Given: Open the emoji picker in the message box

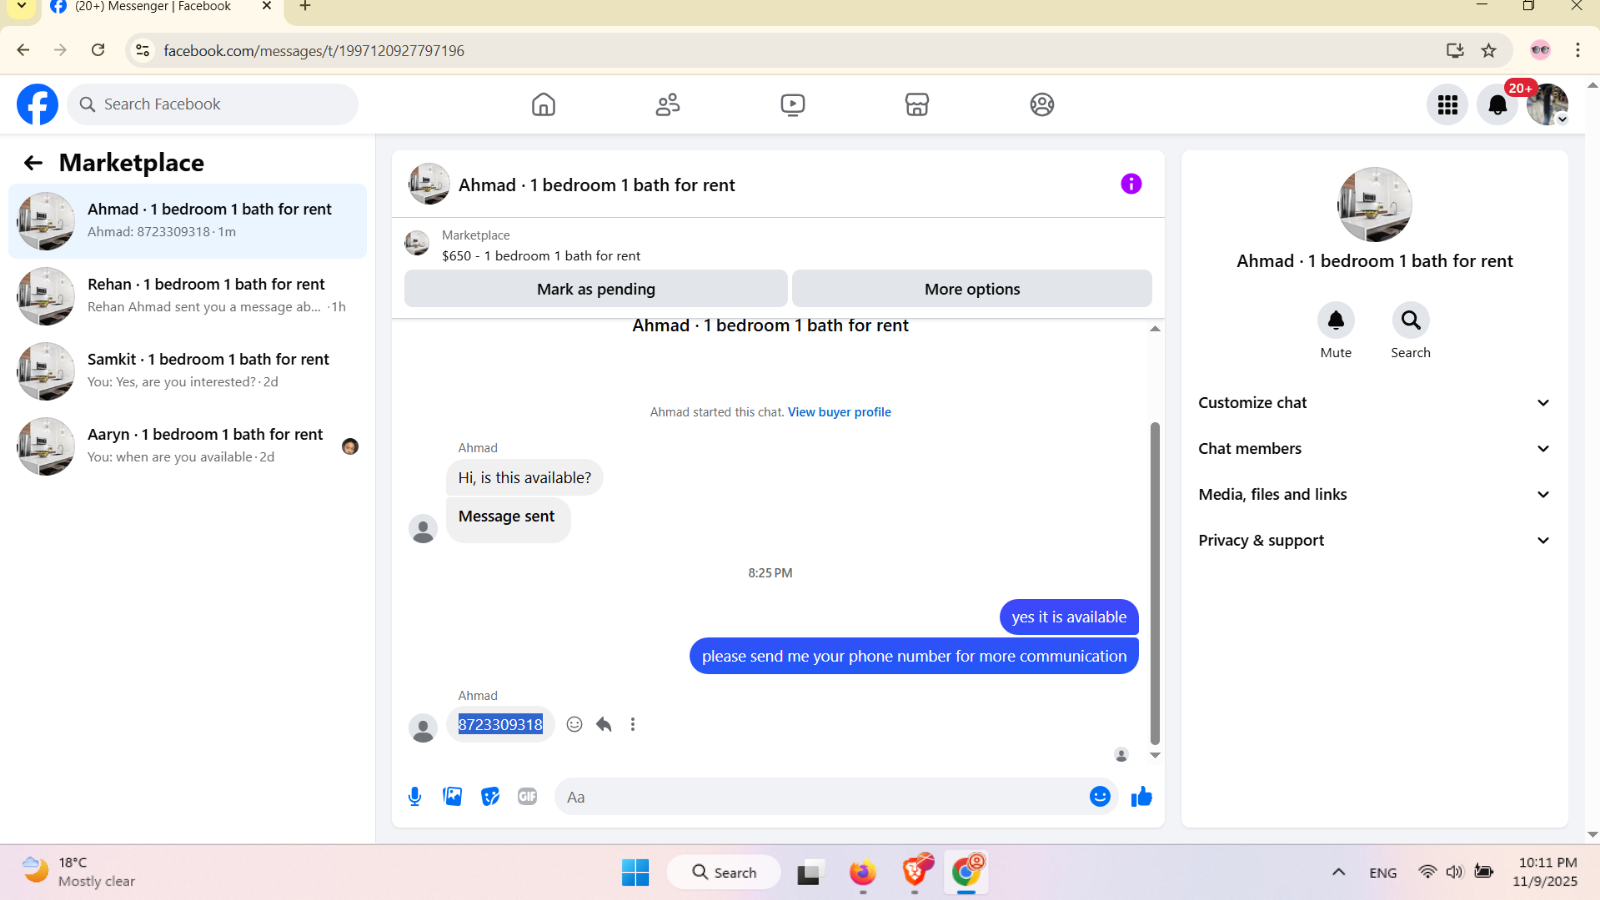Looking at the screenshot, I should point(1100,796).
